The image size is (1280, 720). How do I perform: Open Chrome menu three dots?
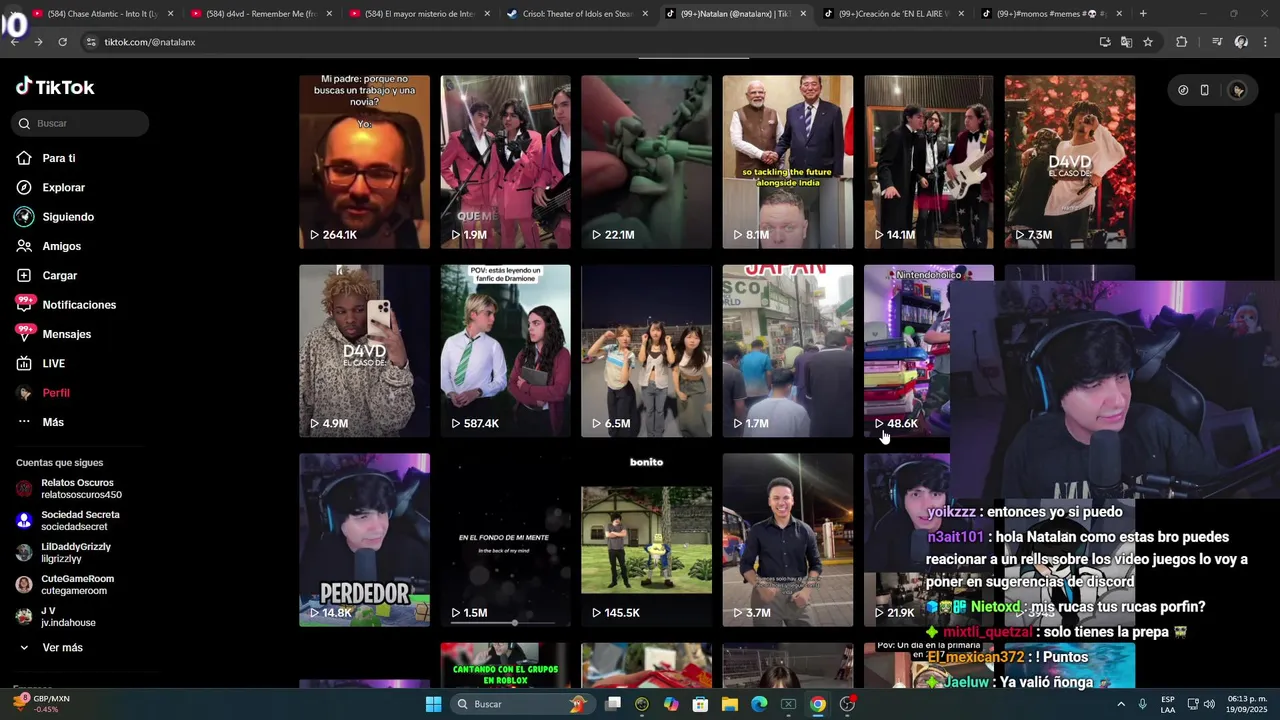coord(1265,42)
